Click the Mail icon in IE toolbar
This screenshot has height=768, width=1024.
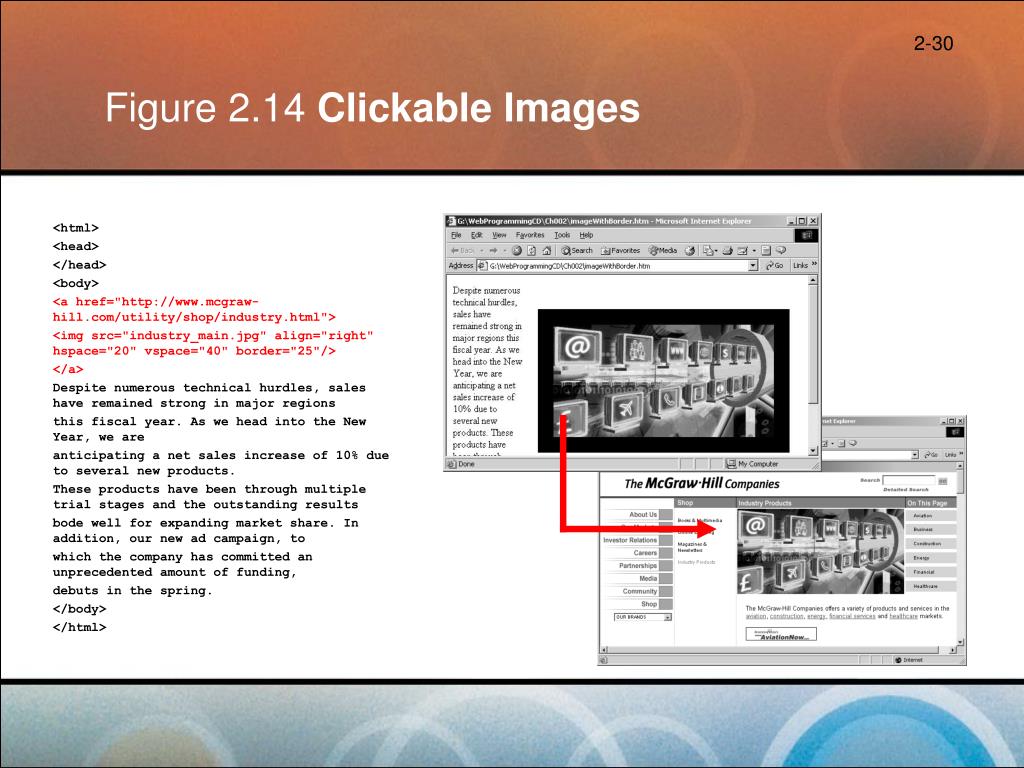point(707,251)
